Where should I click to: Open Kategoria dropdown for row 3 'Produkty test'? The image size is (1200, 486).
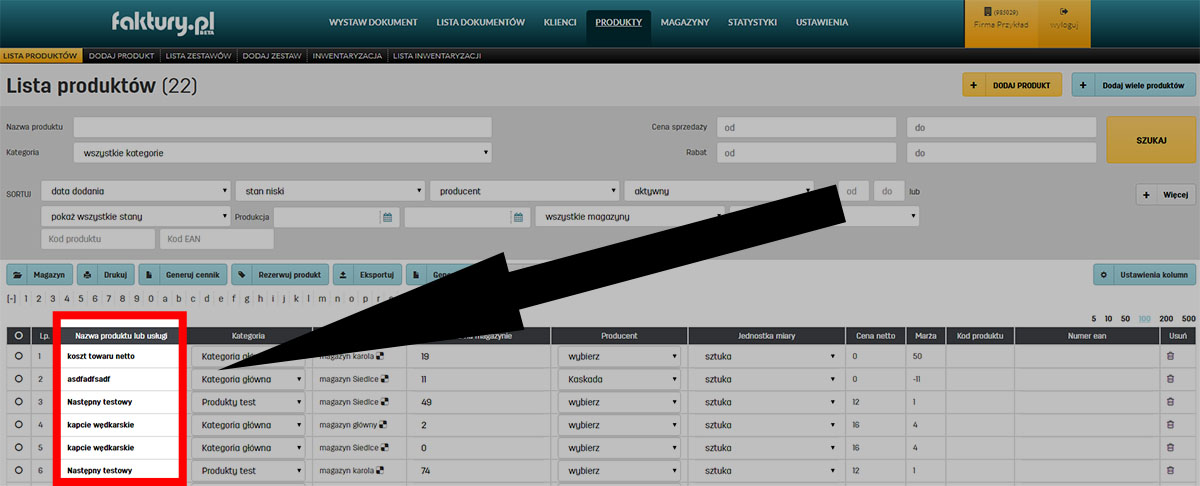pos(250,402)
